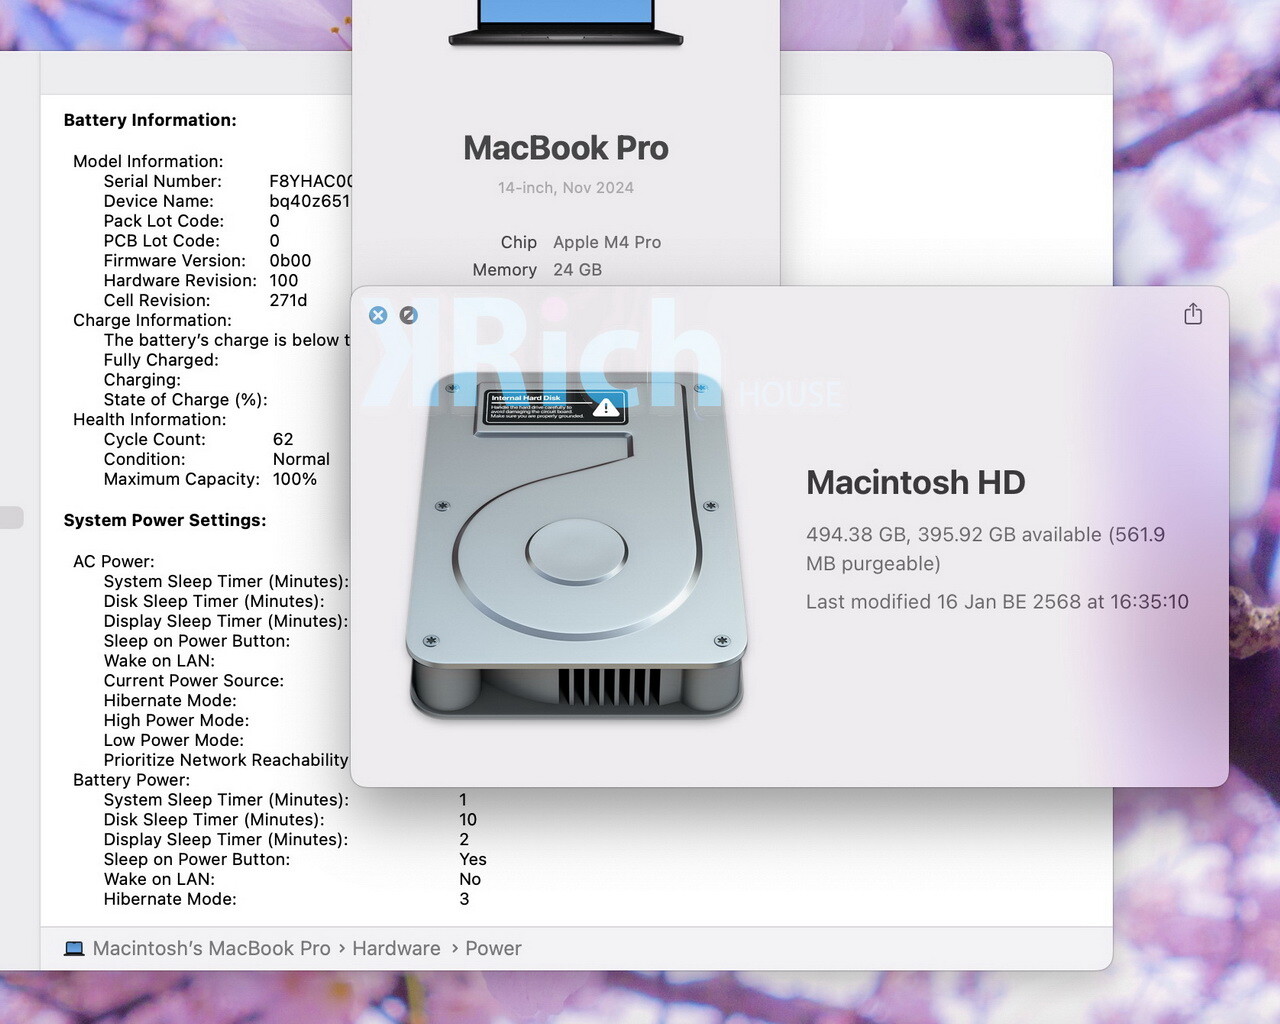
Task: Click Memory value 24 GB
Action: pos(578,270)
